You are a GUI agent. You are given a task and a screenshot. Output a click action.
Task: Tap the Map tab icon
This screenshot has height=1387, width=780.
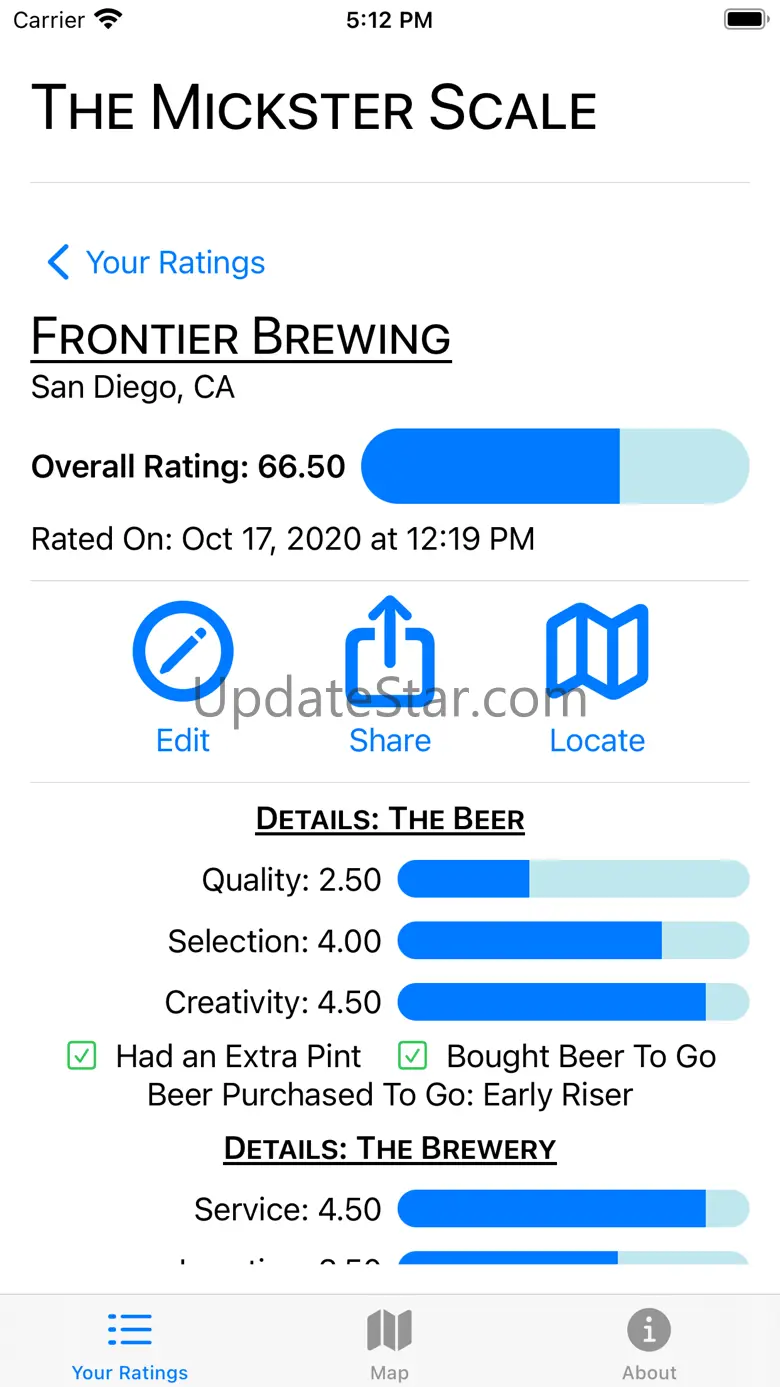[389, 1330]
